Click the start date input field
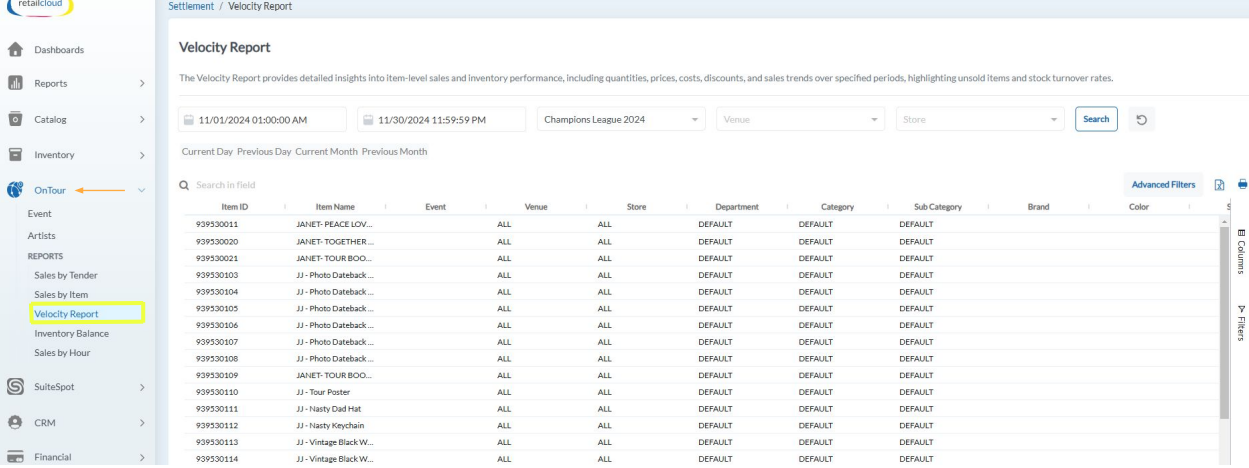Viewport: 1249px width, 468px height. click(x=262, y=119)
